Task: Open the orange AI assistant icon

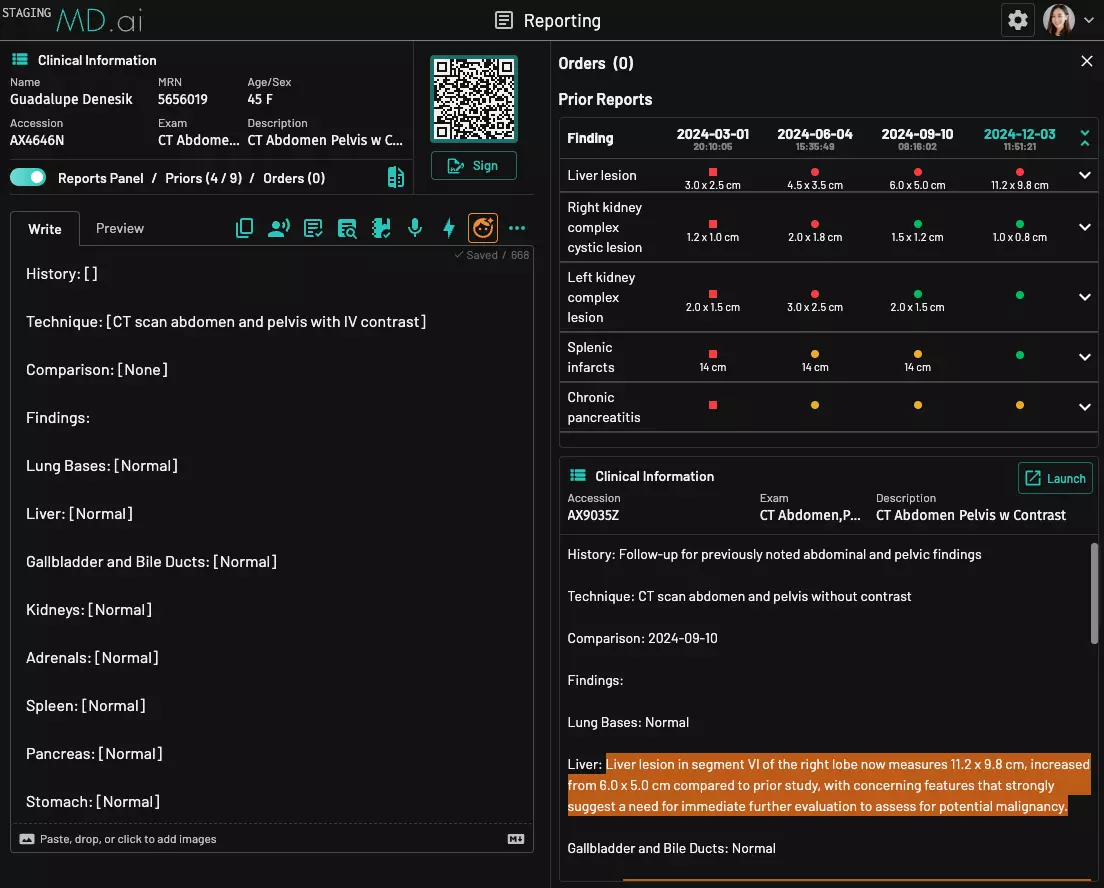Action: [x=483, y=228]
